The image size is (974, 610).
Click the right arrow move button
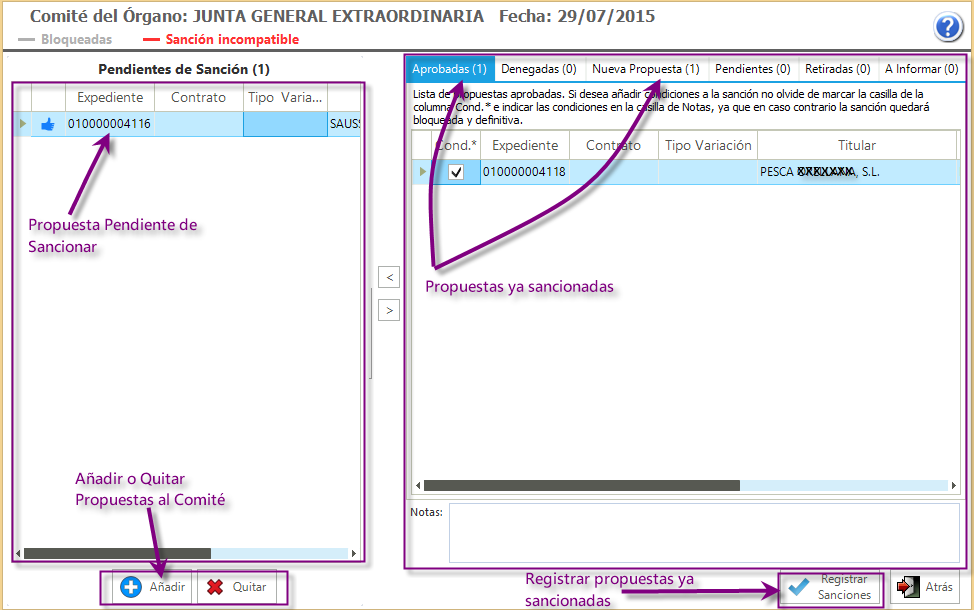[390, 310]
